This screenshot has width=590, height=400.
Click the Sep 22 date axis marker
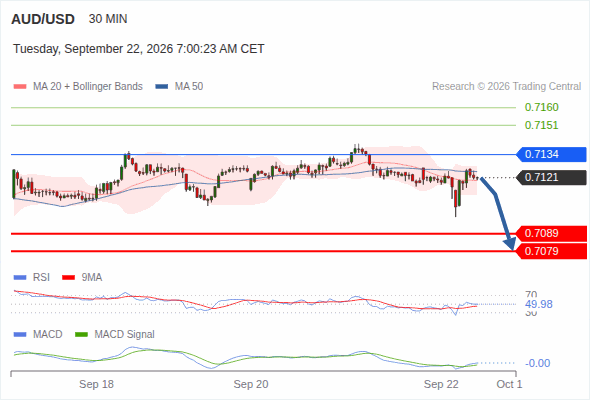(441, 384)
